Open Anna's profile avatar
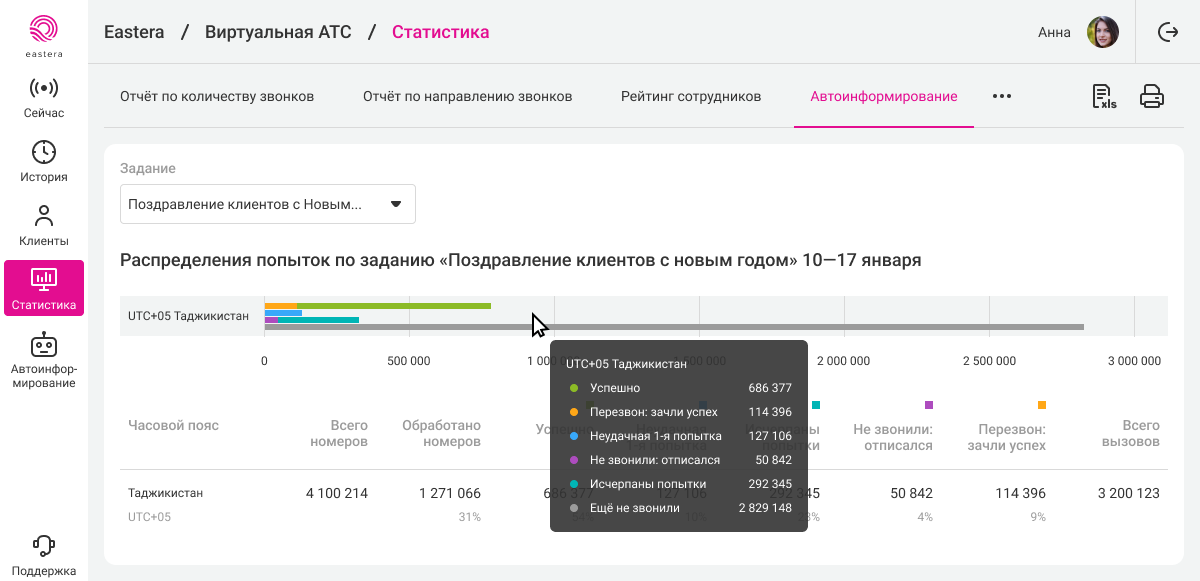Viewport: 1200px width, 581px height. click(1103, 32)
